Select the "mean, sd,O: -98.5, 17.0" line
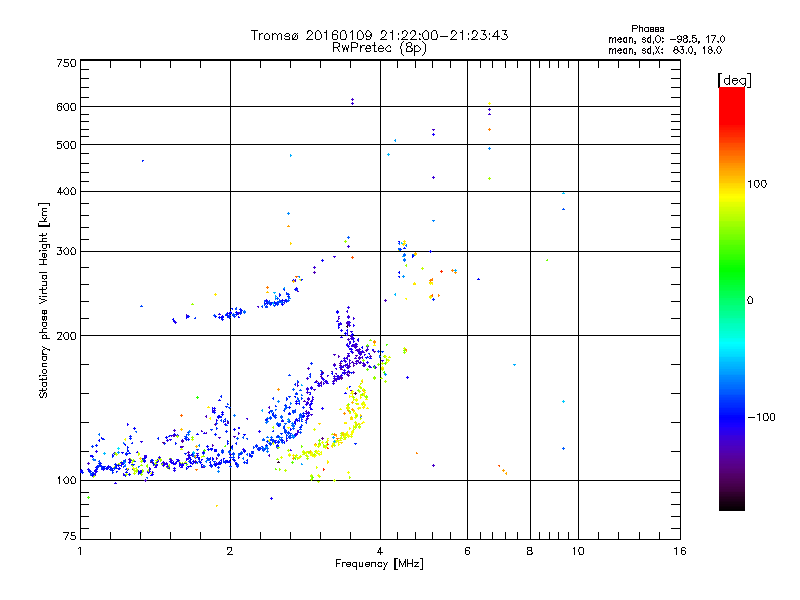 coord(666,39)
